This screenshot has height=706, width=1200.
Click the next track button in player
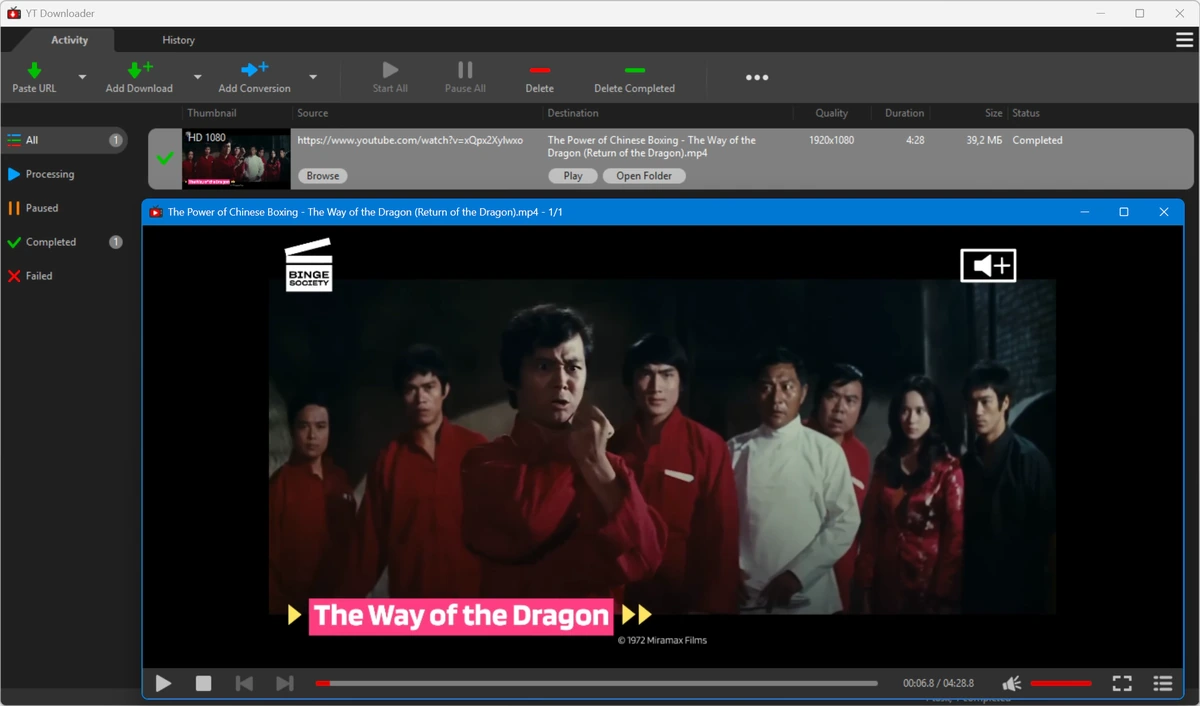tap(285, 683)
